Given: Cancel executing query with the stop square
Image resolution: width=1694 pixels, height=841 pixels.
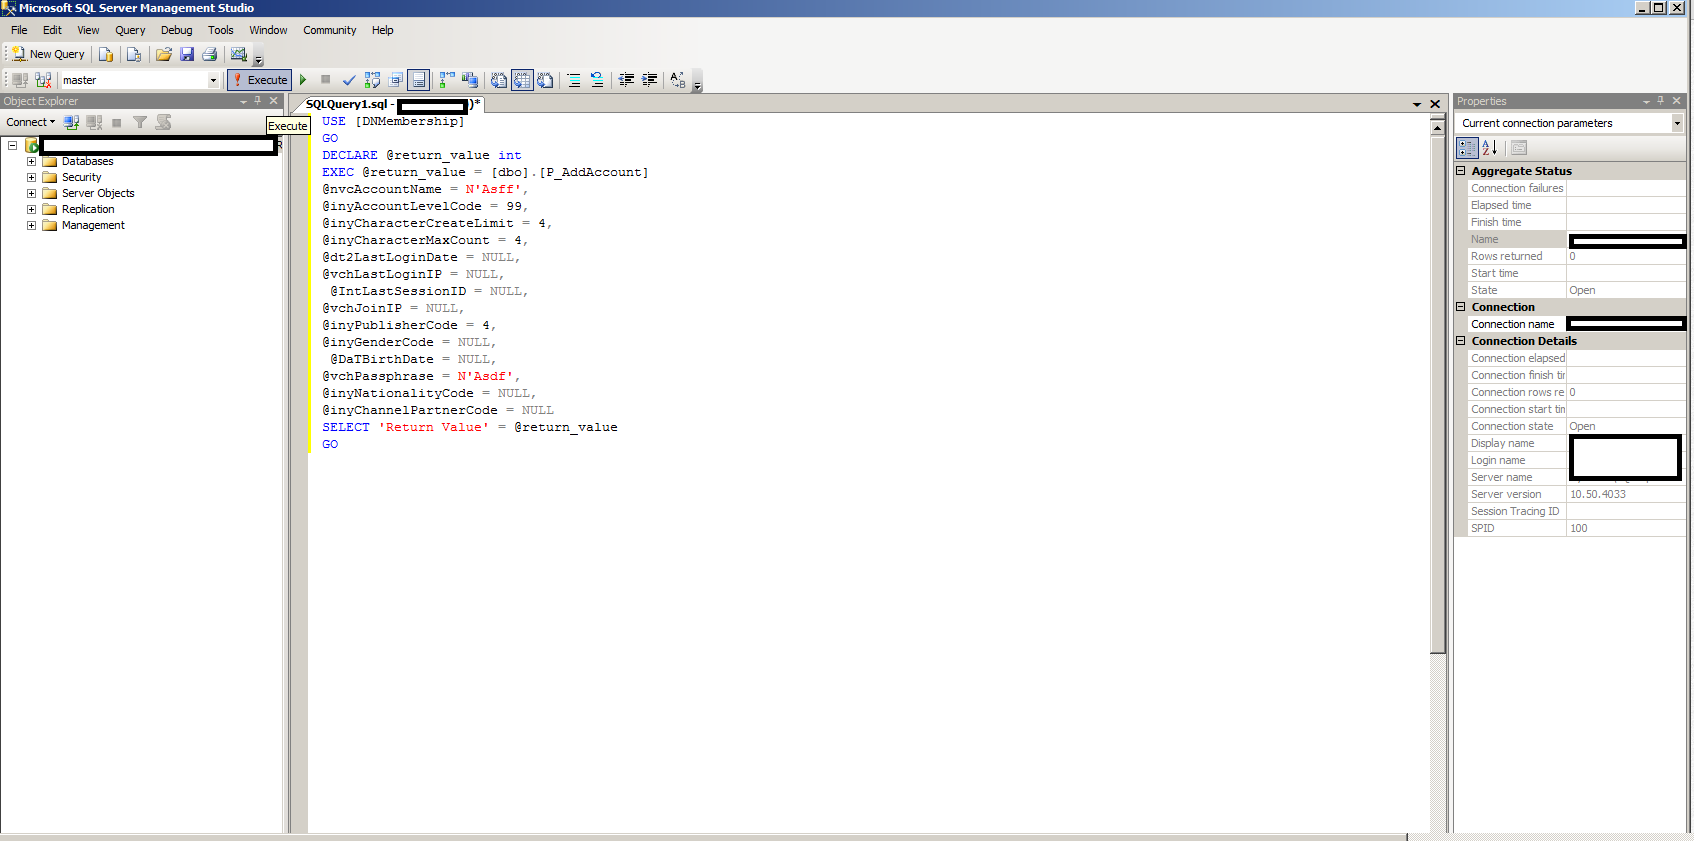Looking at the screenshot, I should (x=325, y=80).
